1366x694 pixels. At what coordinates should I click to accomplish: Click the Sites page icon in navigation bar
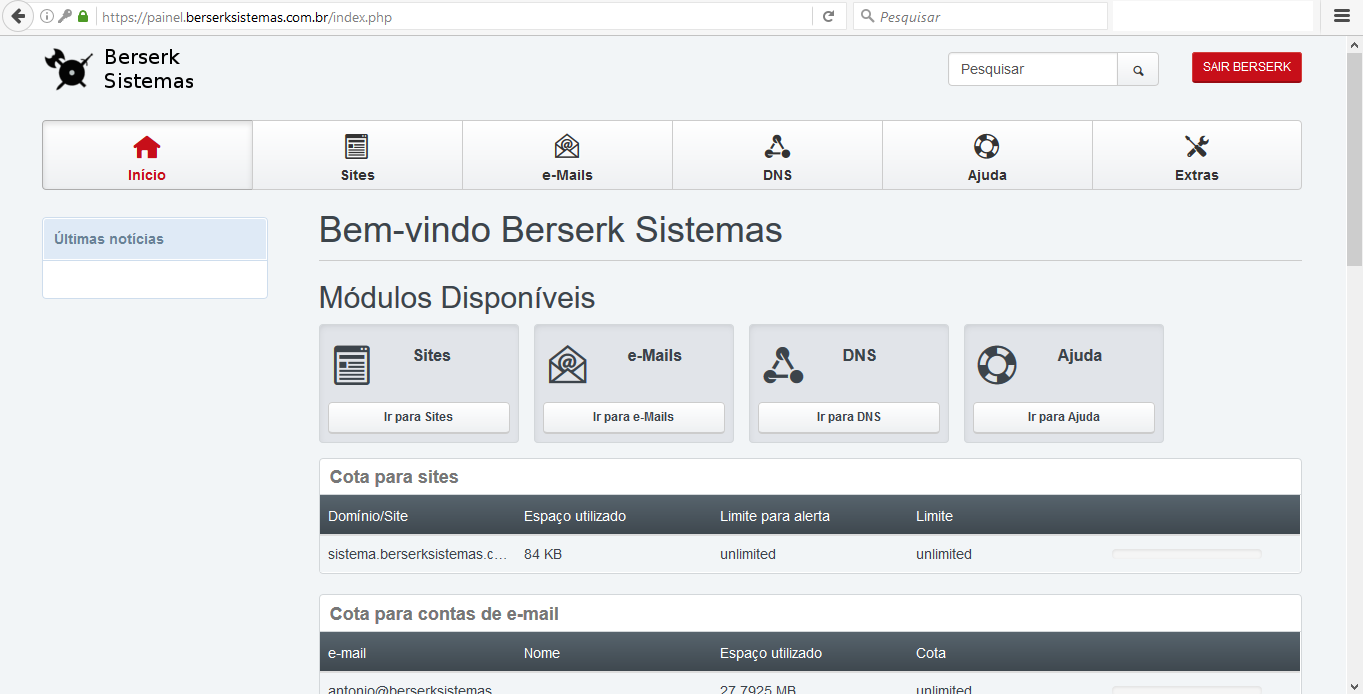coord(357,147)
